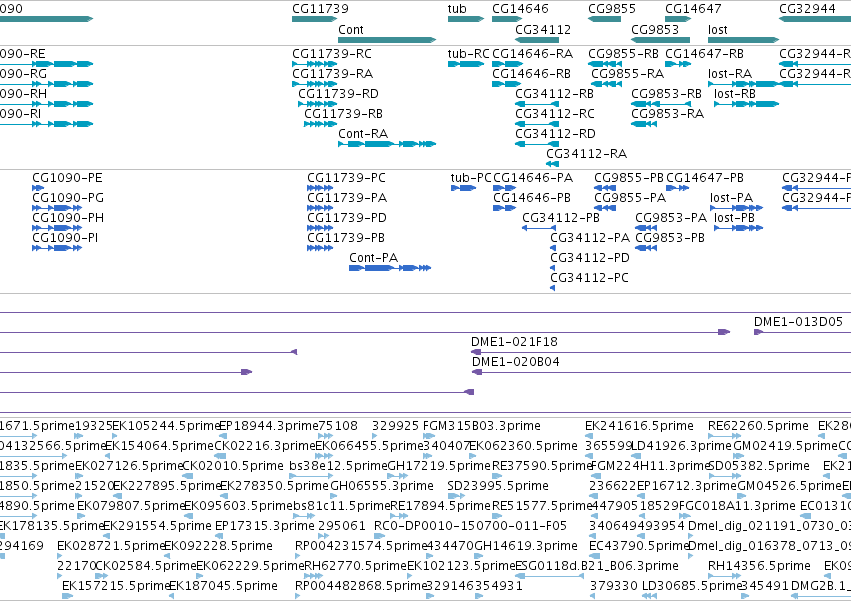Select the GH06555.3prime EST label

pos(382,486)
